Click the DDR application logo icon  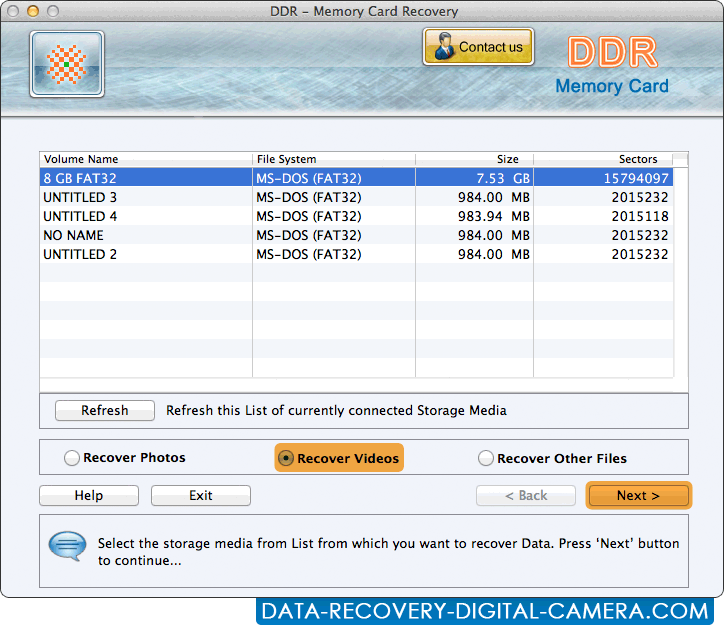click(67, 64)
